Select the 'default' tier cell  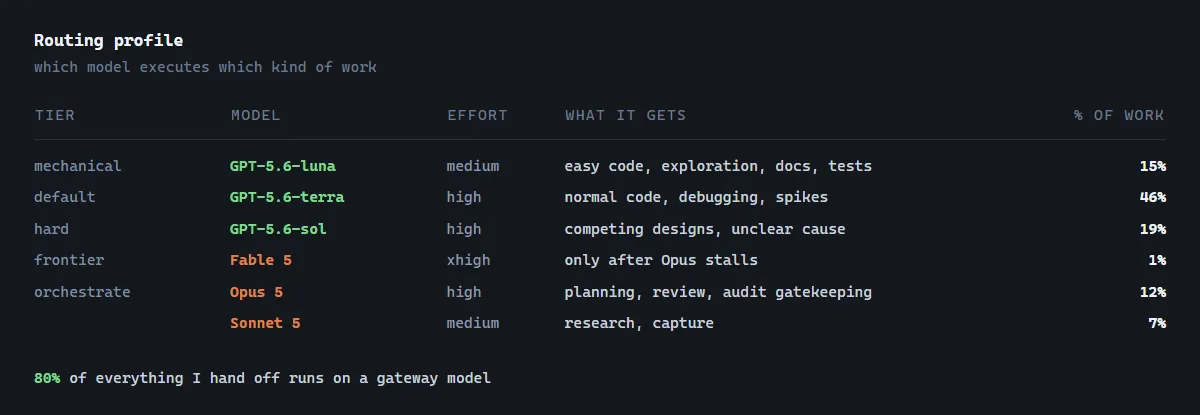[x=65, y=197]
